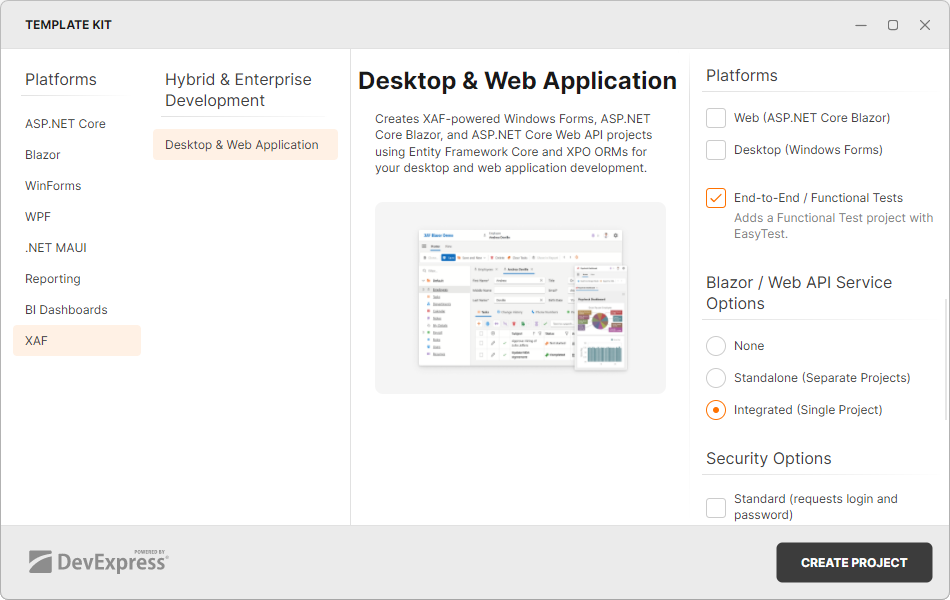Enable the Web (ASP.NET Core Blazor) platform
Viewport: 950px width, 600px height.
pyautogui.click(x=716, y=117)
